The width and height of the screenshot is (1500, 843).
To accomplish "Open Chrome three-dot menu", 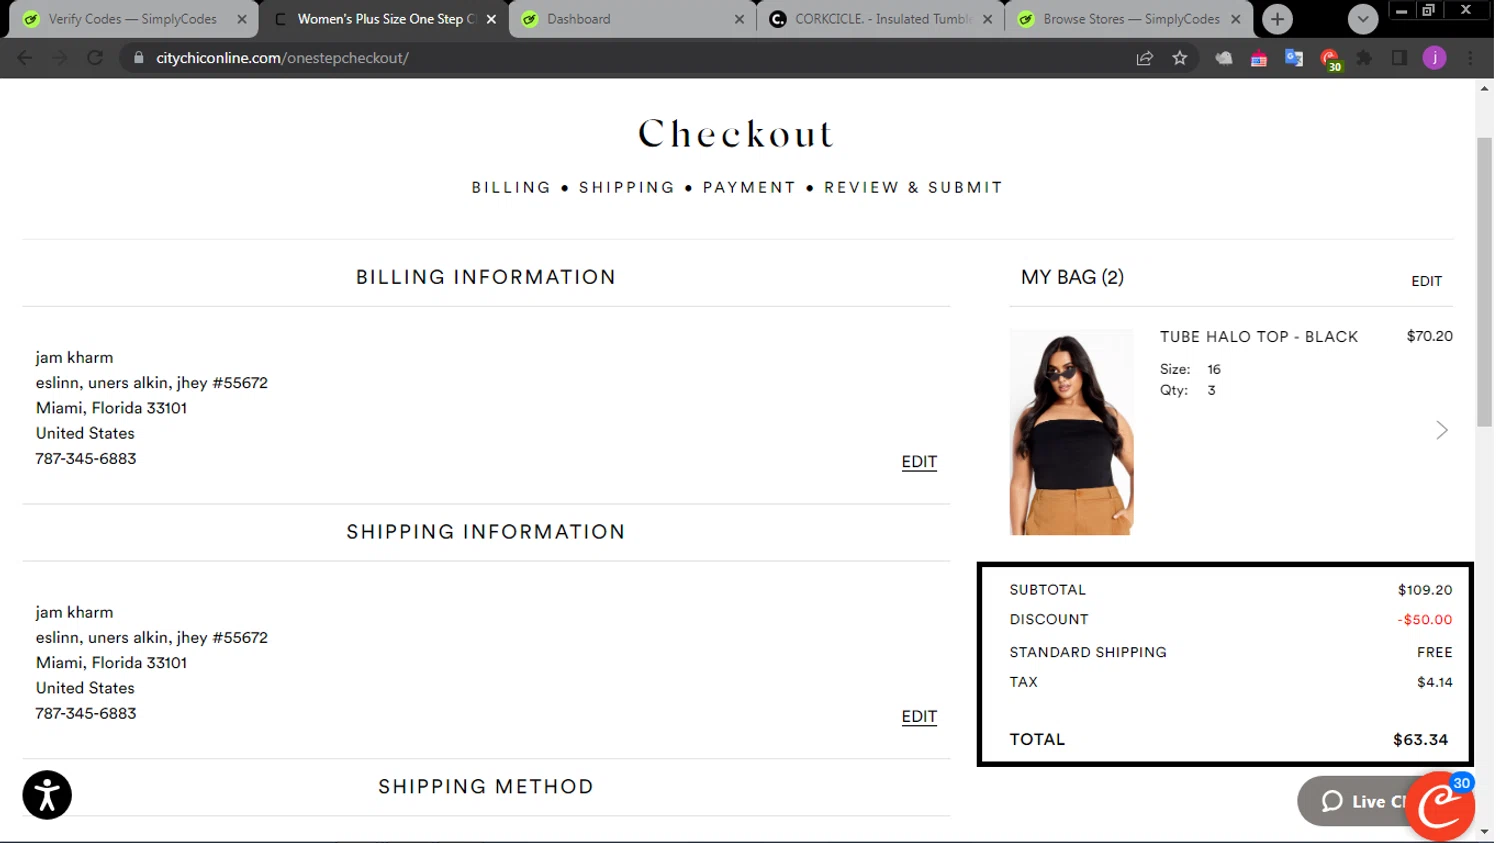I will pos(1470,58).
